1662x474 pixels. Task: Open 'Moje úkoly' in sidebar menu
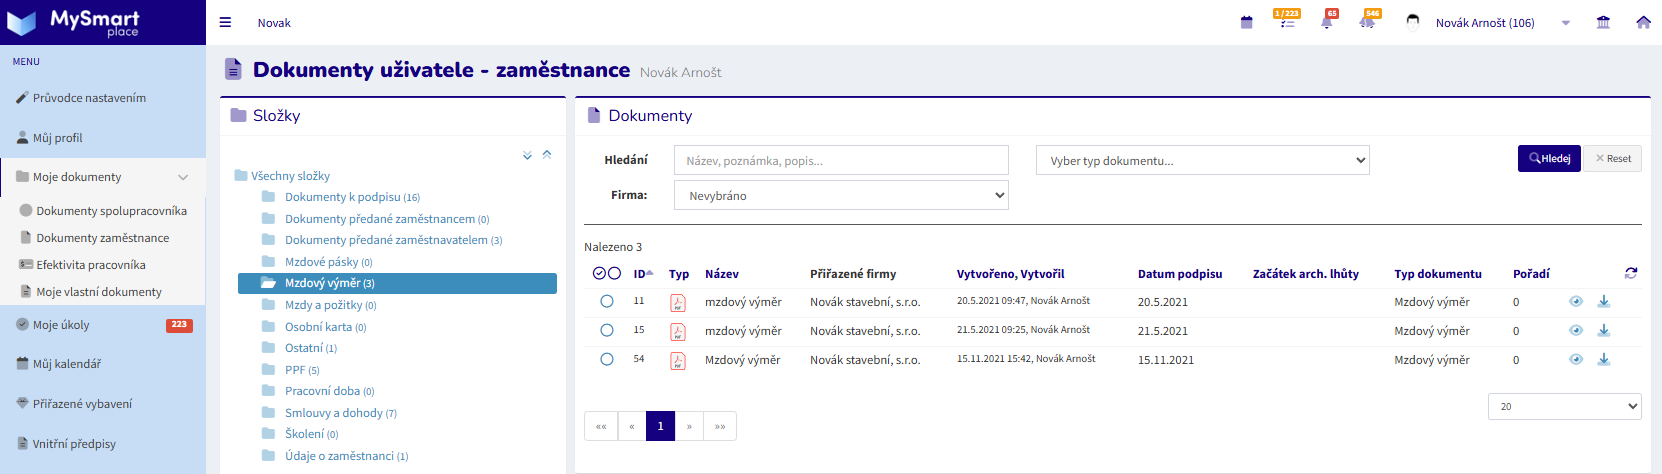point(61,325)
